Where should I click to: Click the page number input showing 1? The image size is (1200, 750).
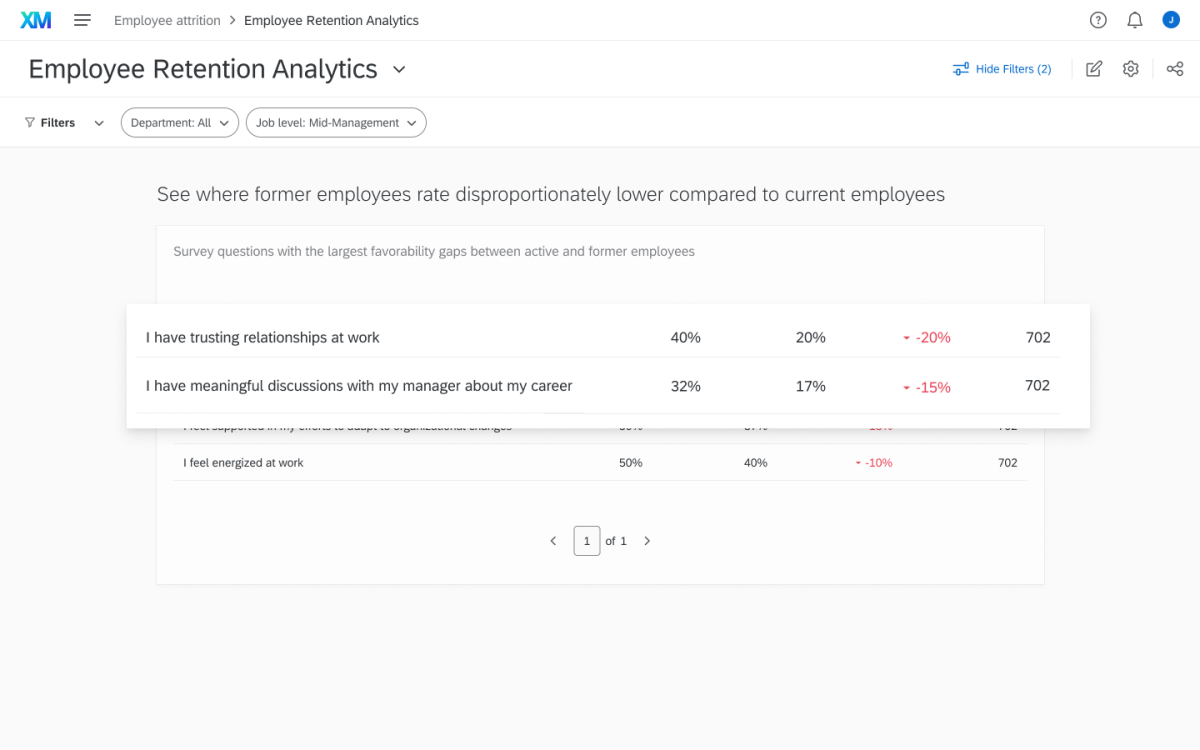click(587, 540)
